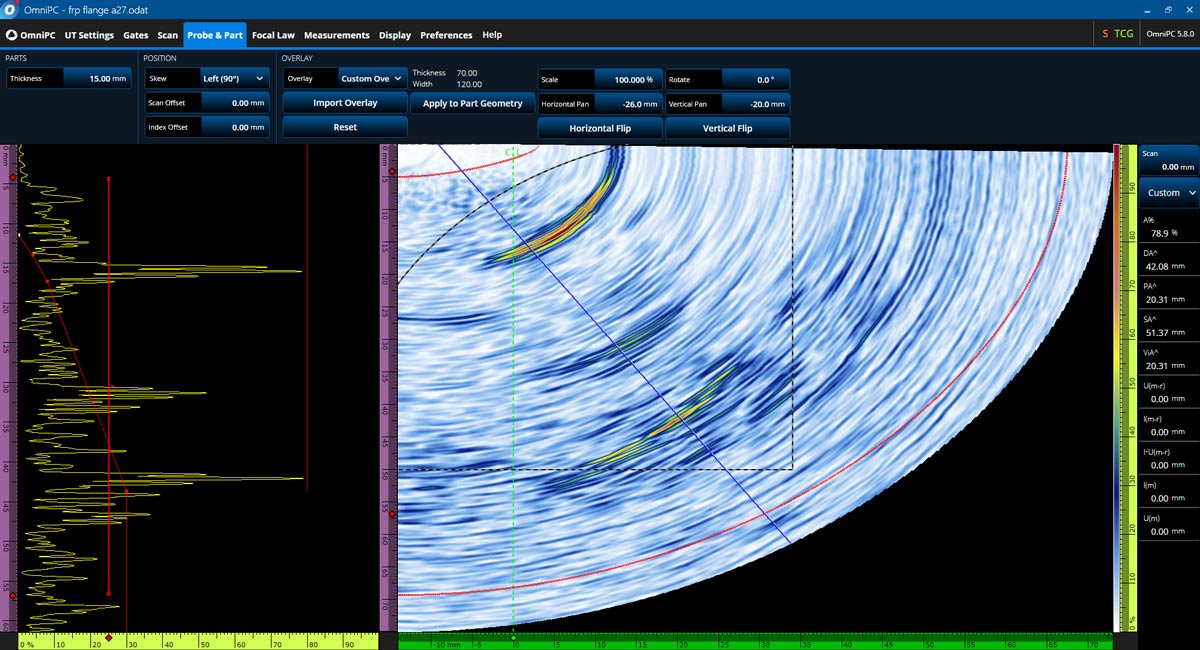
Task: Switch to the UT Settings tab
Action: coord(89,35)
